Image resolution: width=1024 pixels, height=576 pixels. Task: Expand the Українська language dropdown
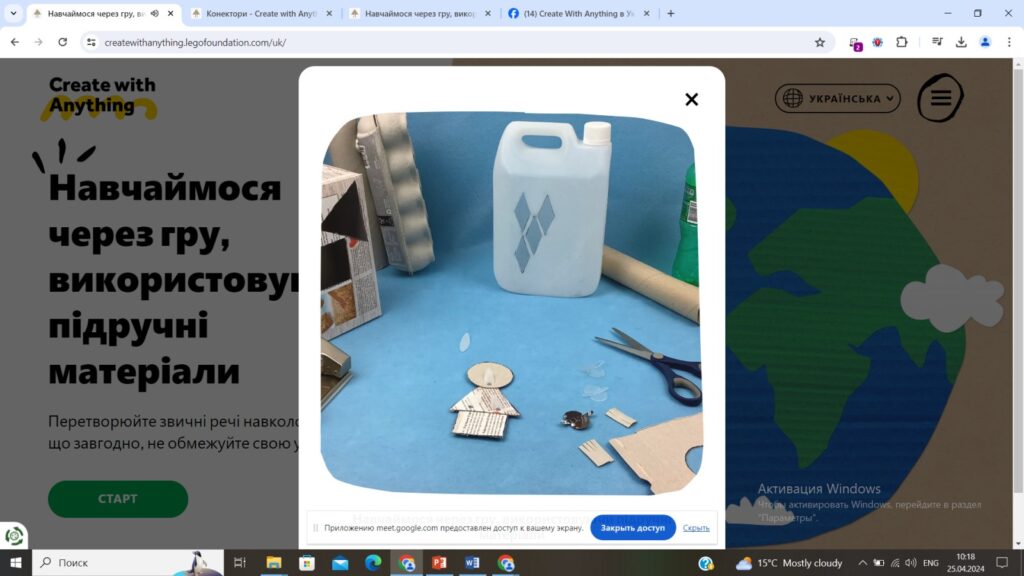pyautogui.click(x=837, y=99)
